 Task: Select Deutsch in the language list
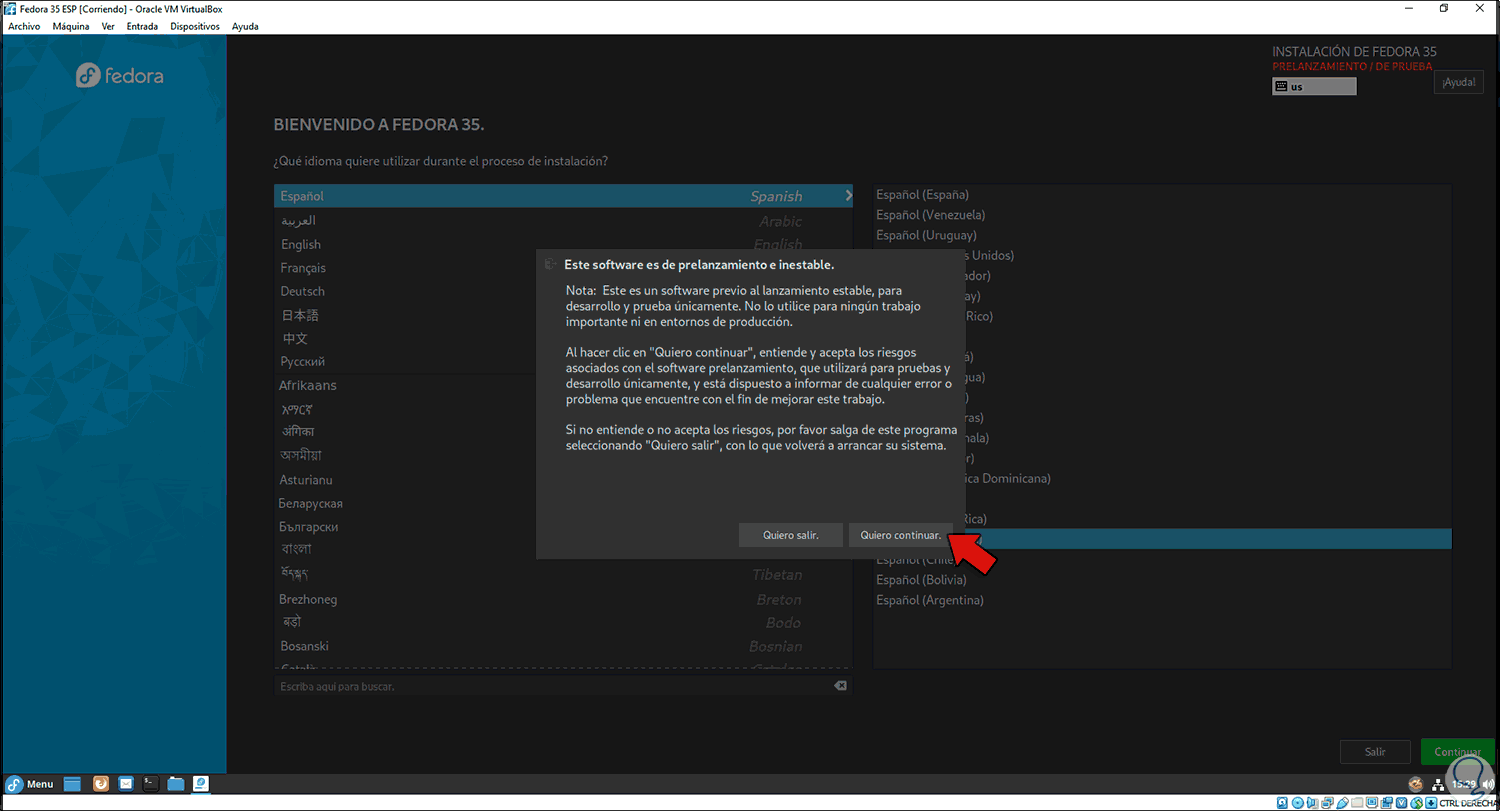[x=563, y=291]
